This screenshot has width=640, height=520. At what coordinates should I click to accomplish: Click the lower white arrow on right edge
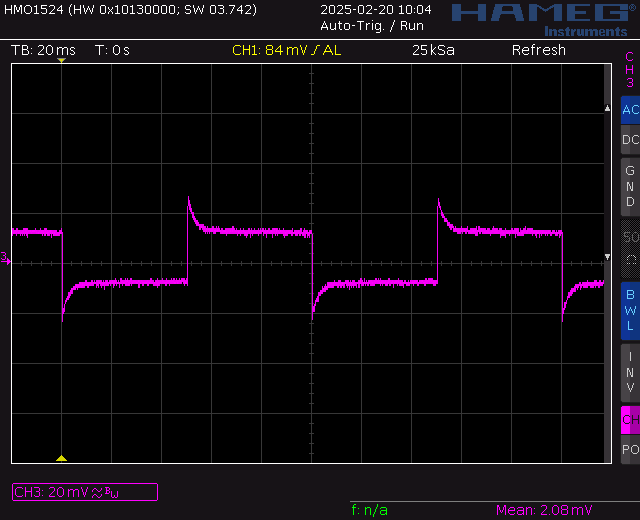(606, 258)
